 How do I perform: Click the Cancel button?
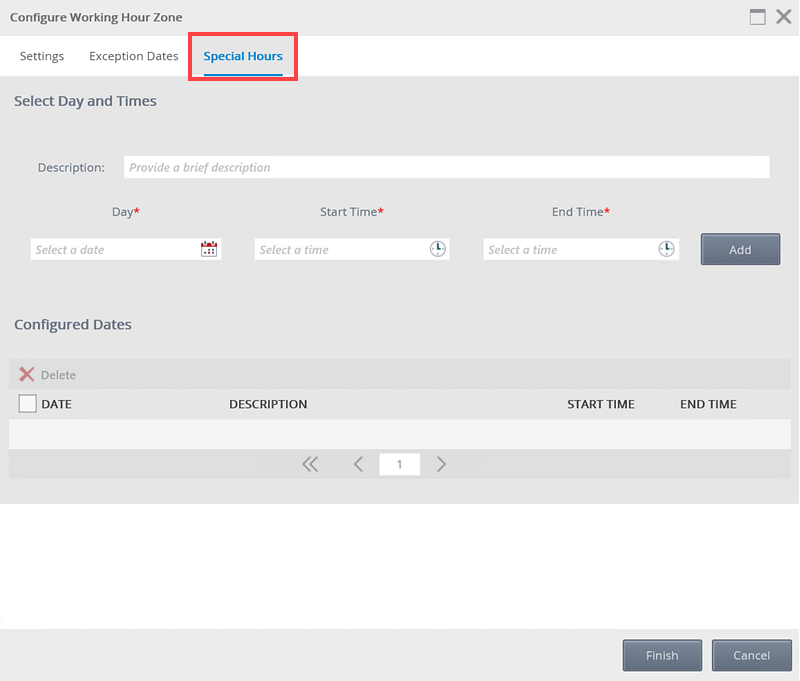[752, 655]
